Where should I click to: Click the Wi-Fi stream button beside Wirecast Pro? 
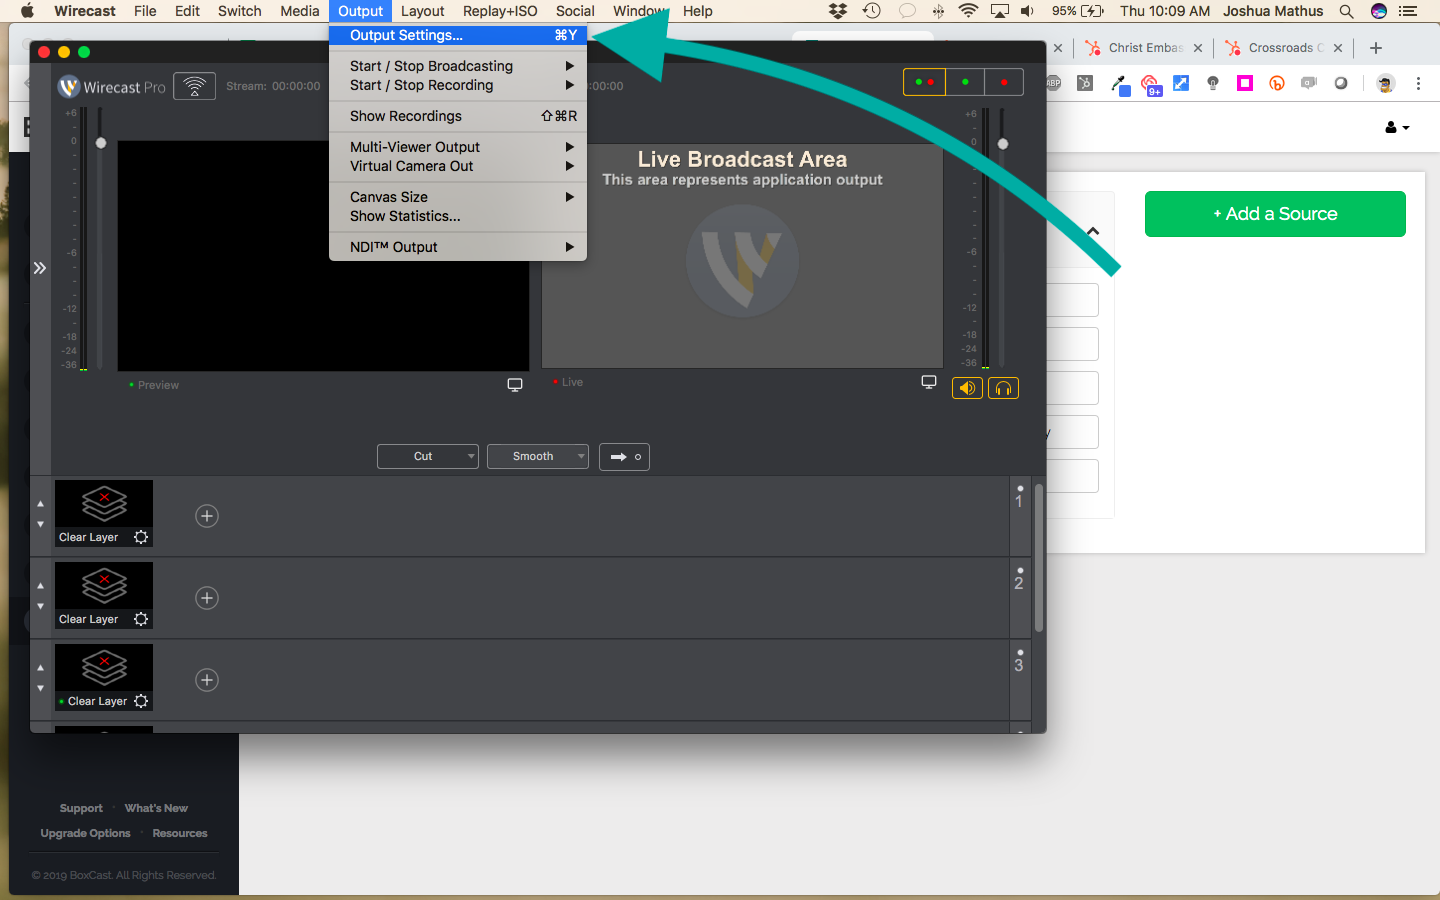(x=194, y=87)
